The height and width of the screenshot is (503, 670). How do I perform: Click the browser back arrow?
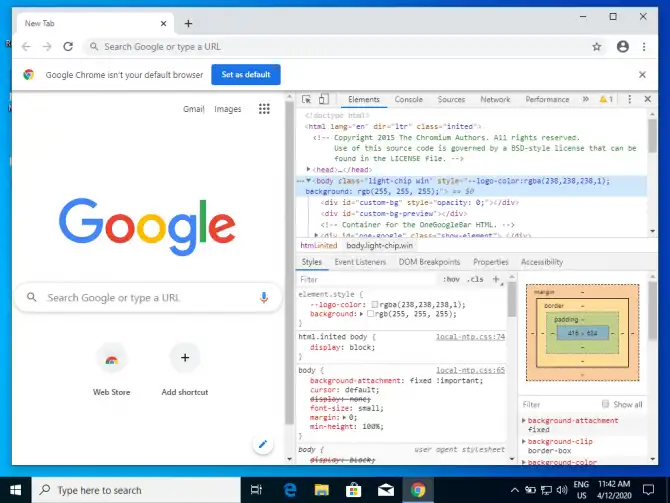[26, 47]
